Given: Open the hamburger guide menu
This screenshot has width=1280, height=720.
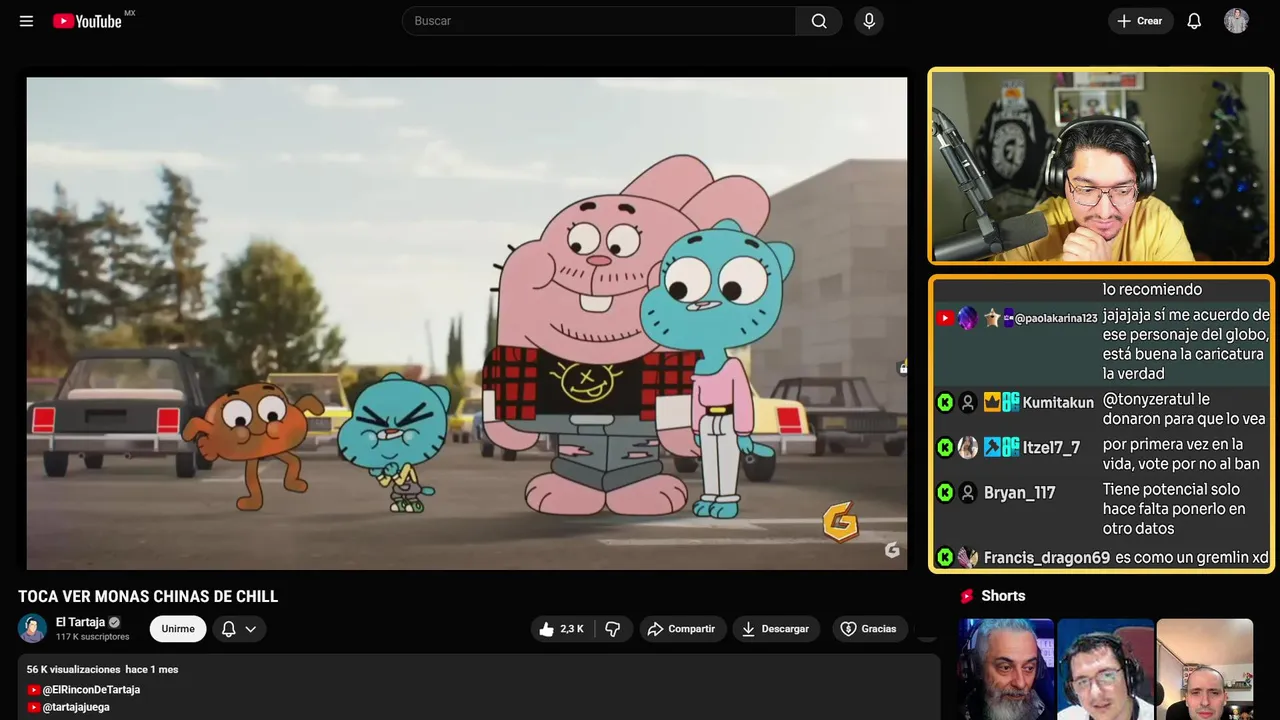Looking at the screenshot, I should click(26, 21).
